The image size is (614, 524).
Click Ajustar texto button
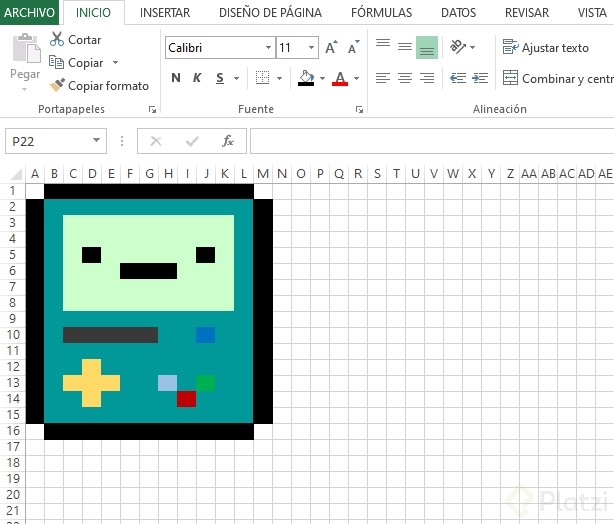pos(545,47)
